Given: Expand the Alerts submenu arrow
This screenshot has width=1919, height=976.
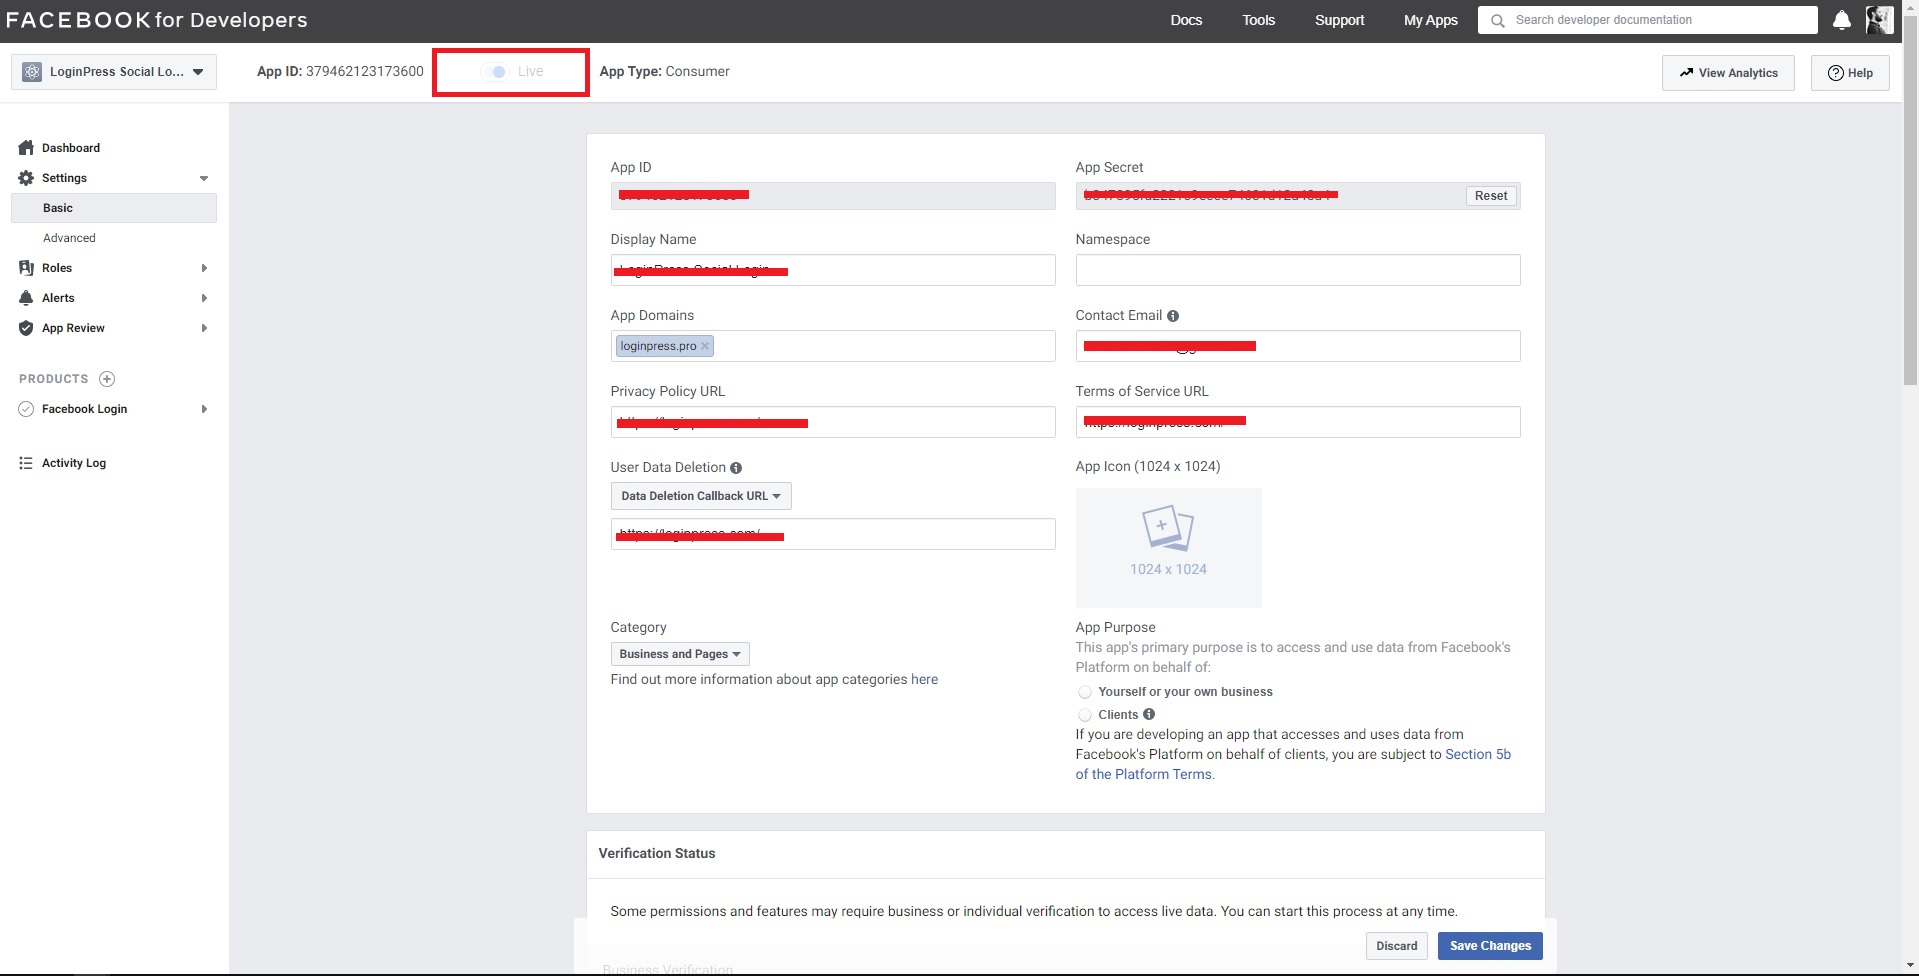Looking at the screenshot, I should [x=204, y=298].
